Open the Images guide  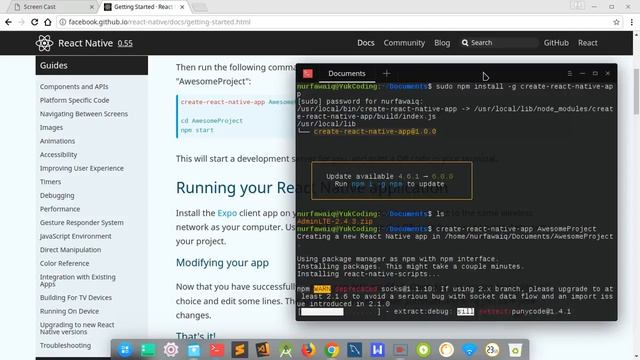(x=51, y=127)
